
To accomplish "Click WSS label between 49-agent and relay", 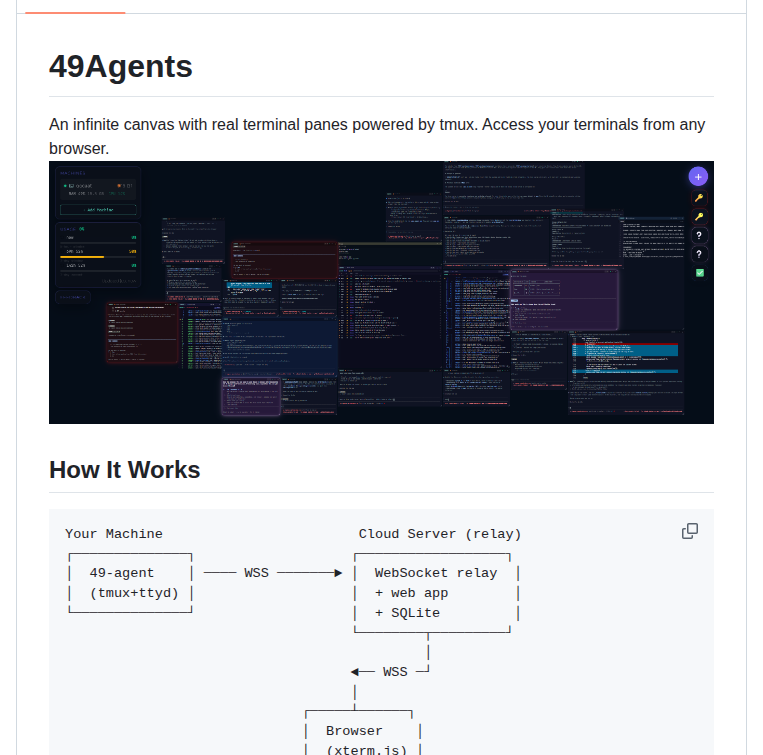I will pos(256,573).
